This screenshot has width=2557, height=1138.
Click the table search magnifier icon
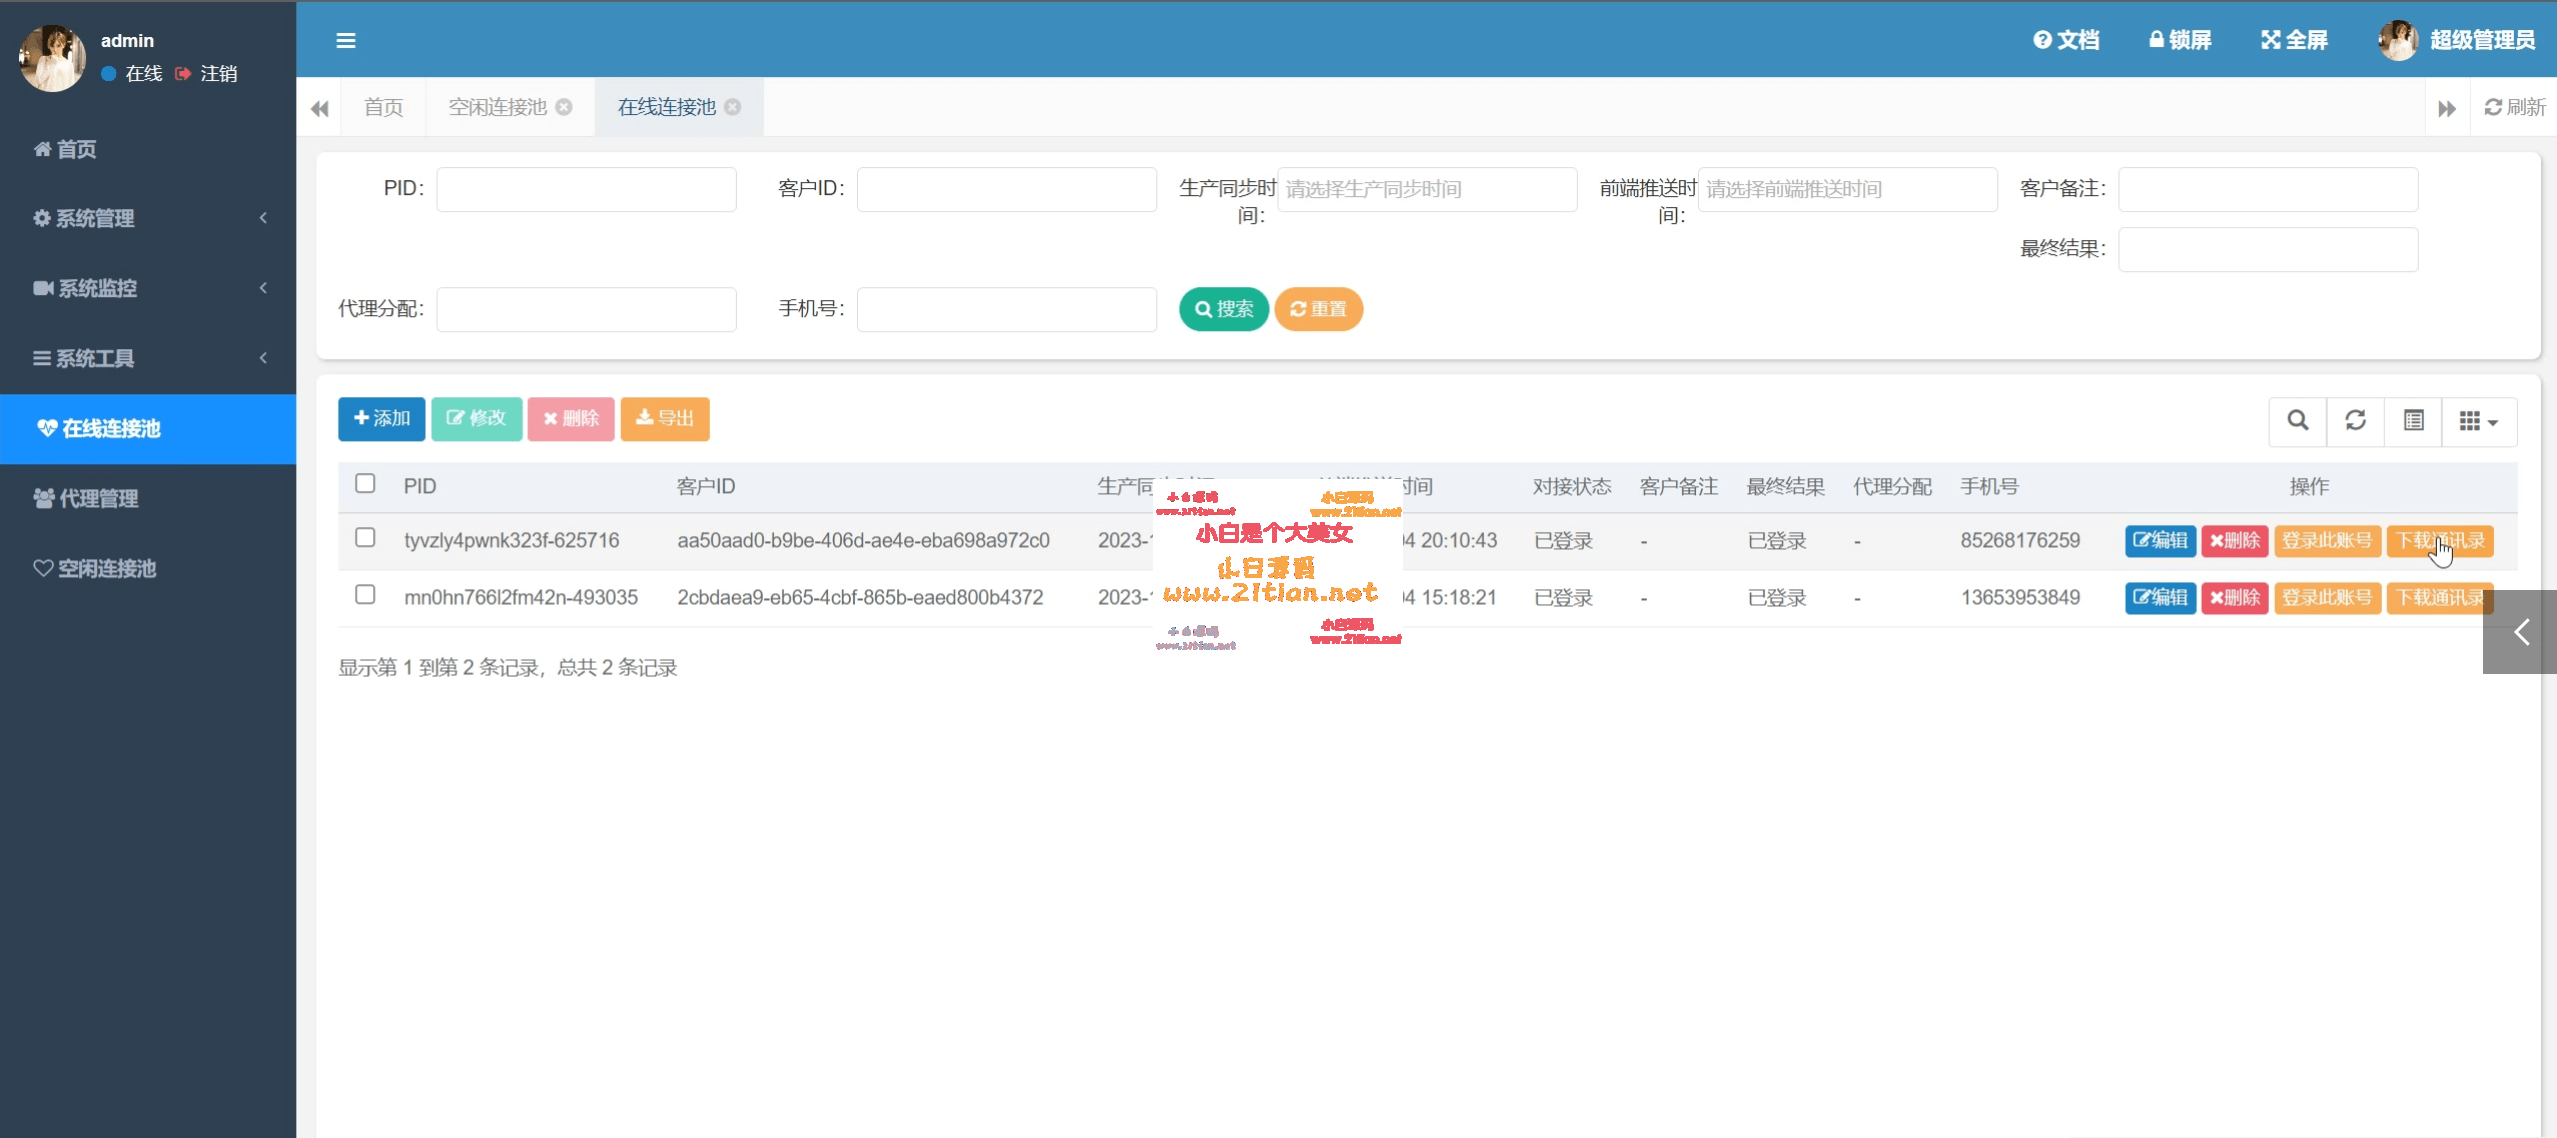tap(2298, 420)
